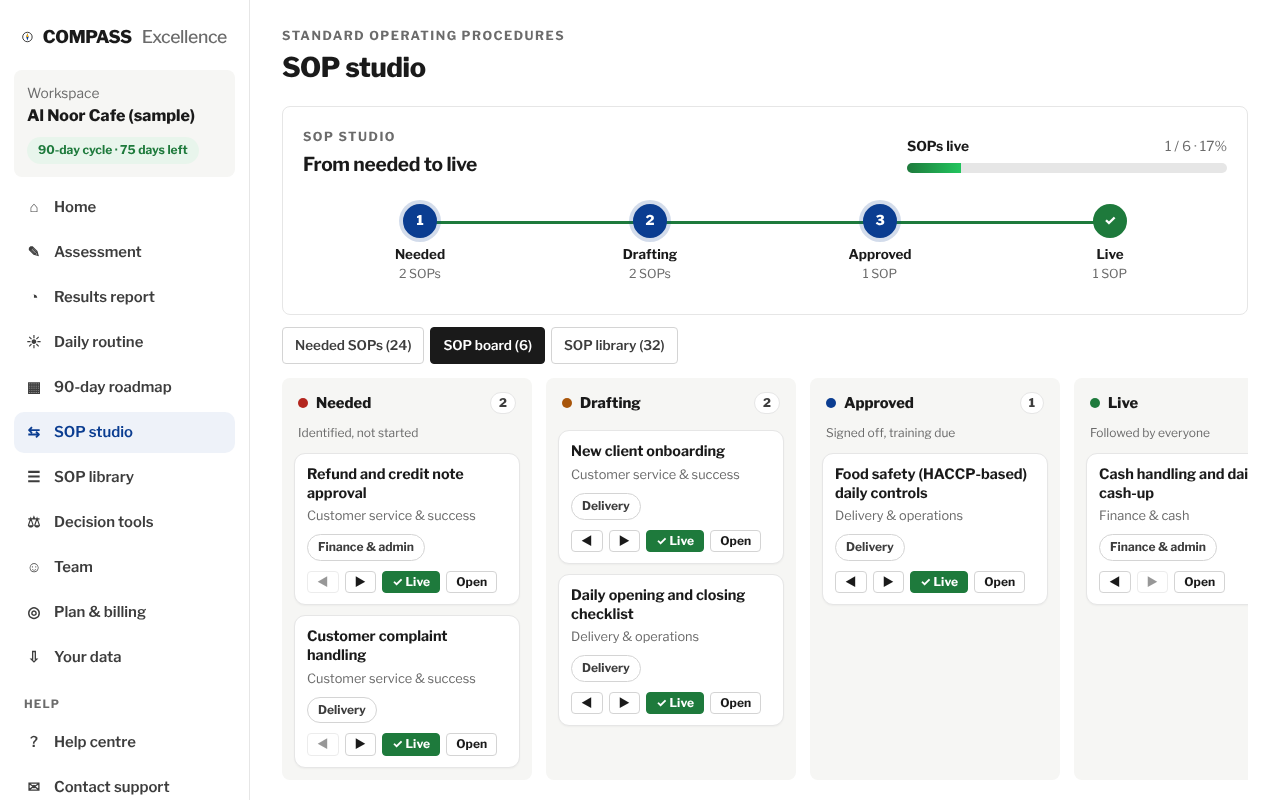1280x800 pixels.
Task: Click the Daily routine sun icon
Action: [34, 342]
